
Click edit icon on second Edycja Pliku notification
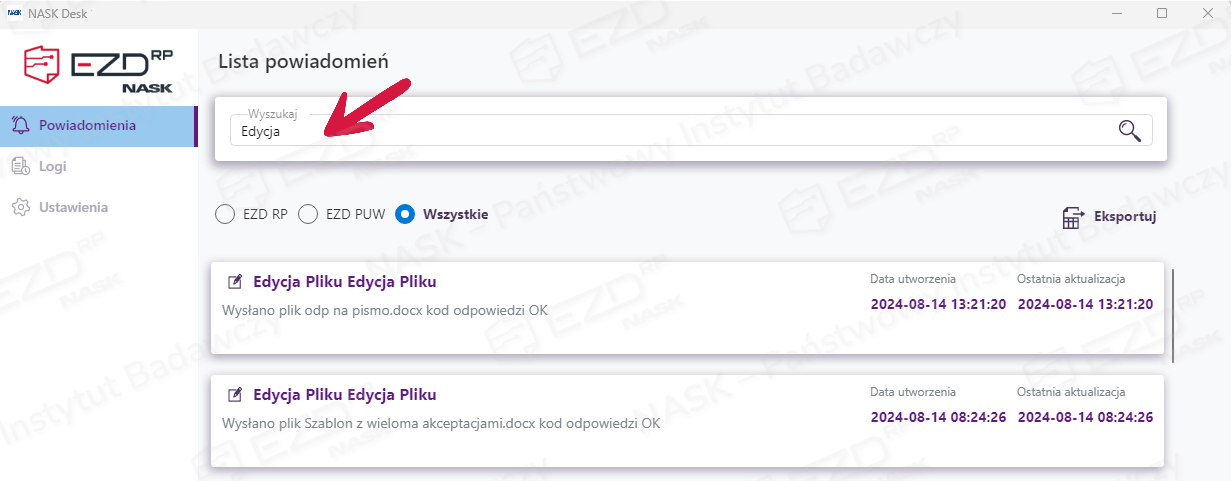(x=236, y=395)
